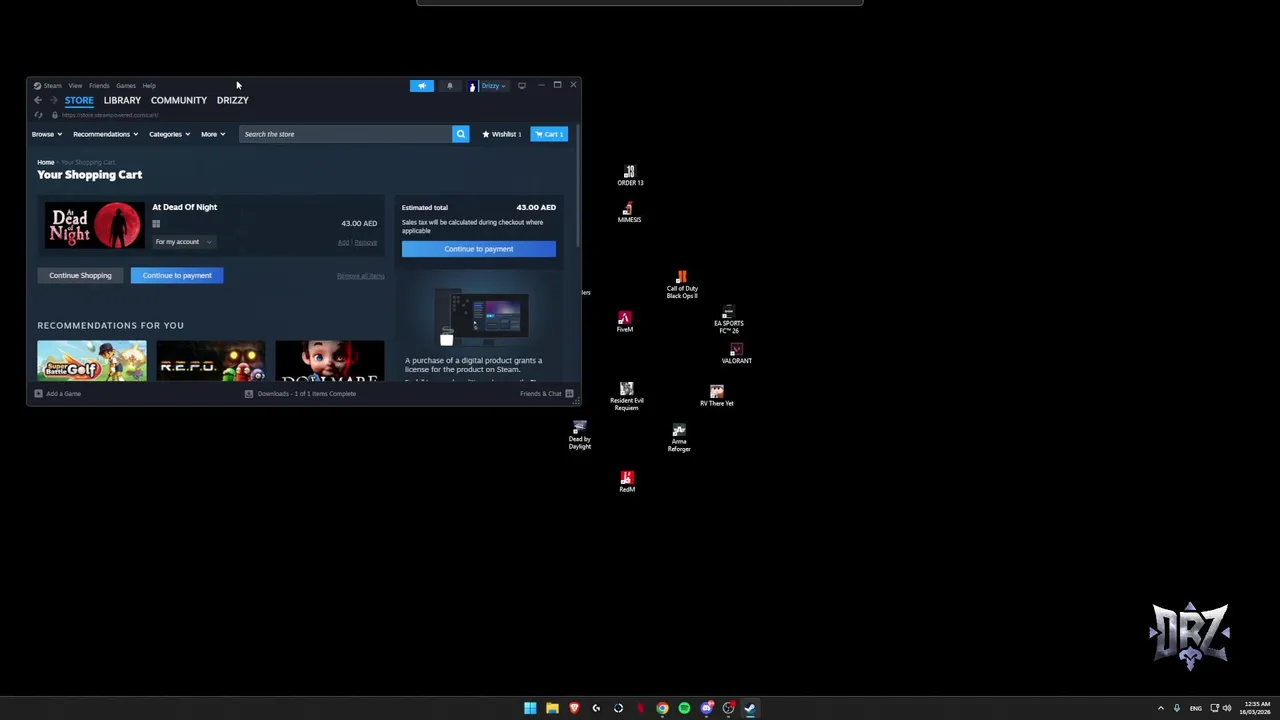This screenshot has height=720, width=1280.
Task: Click the Add link beside Remove
Action: [x=343, y=243]
